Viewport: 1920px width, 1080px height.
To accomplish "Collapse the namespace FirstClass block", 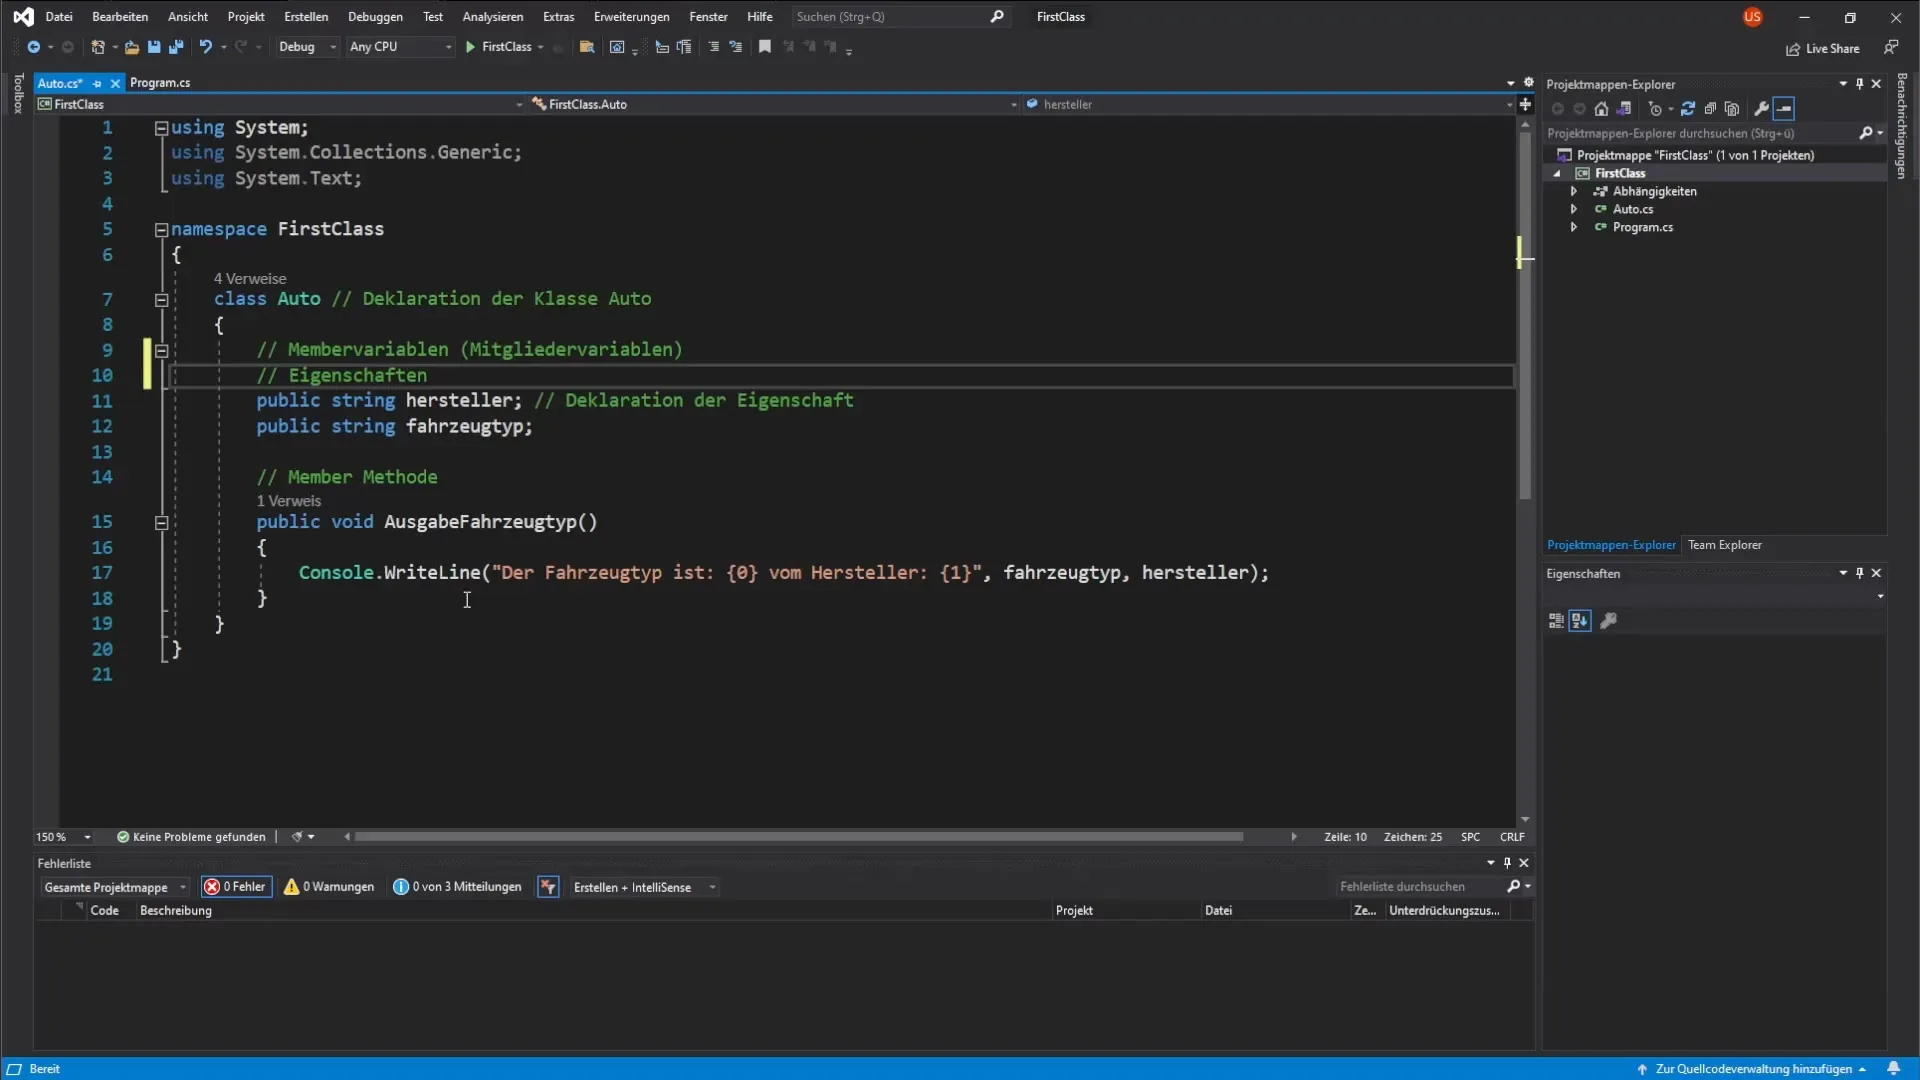I will tap(161, 229).
